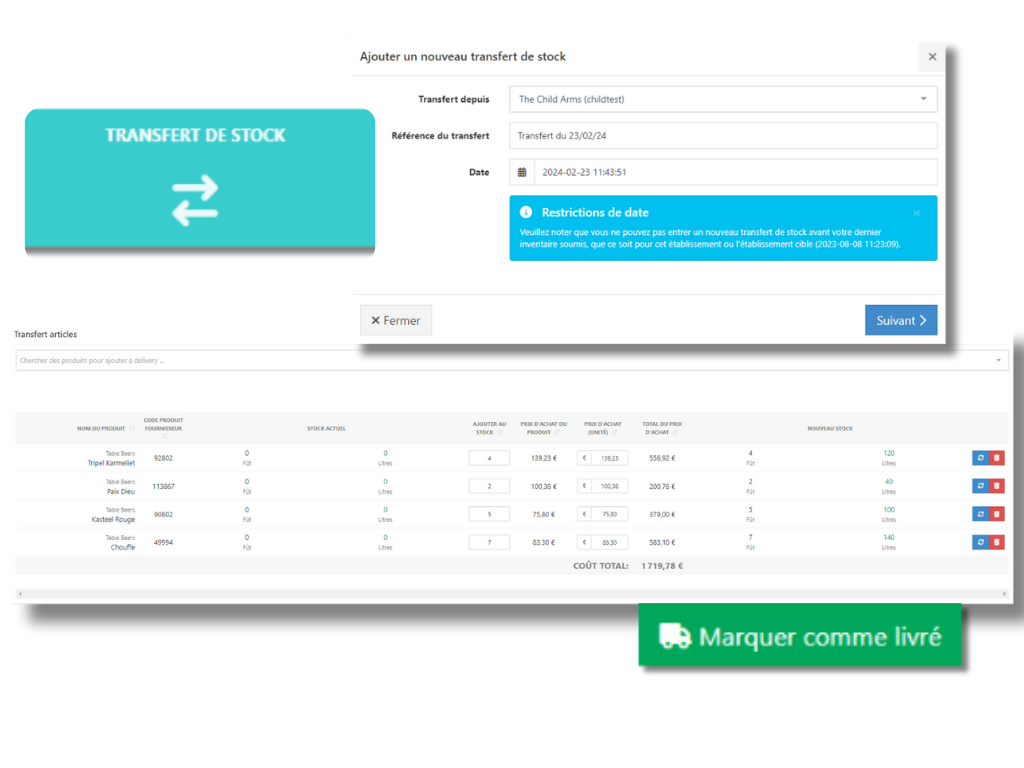This screenshot has width=1024, height=768.
Task: Refresh the Tripel Karmeliet row
Action: coord(980,458)
